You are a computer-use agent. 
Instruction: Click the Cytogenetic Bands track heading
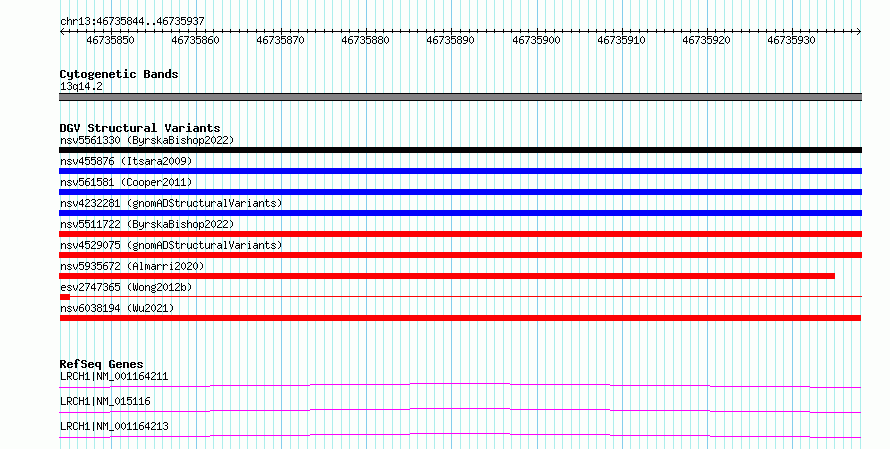119,74
